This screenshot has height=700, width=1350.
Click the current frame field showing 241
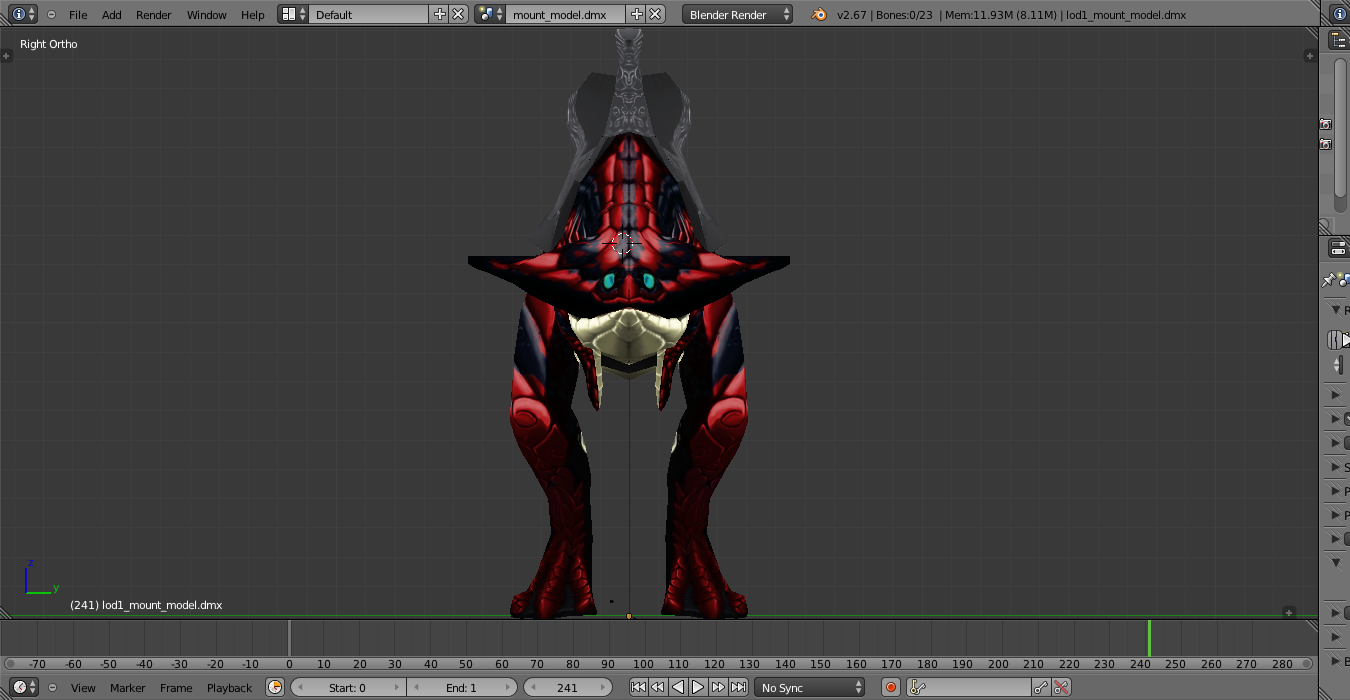[x=567, y=687]
